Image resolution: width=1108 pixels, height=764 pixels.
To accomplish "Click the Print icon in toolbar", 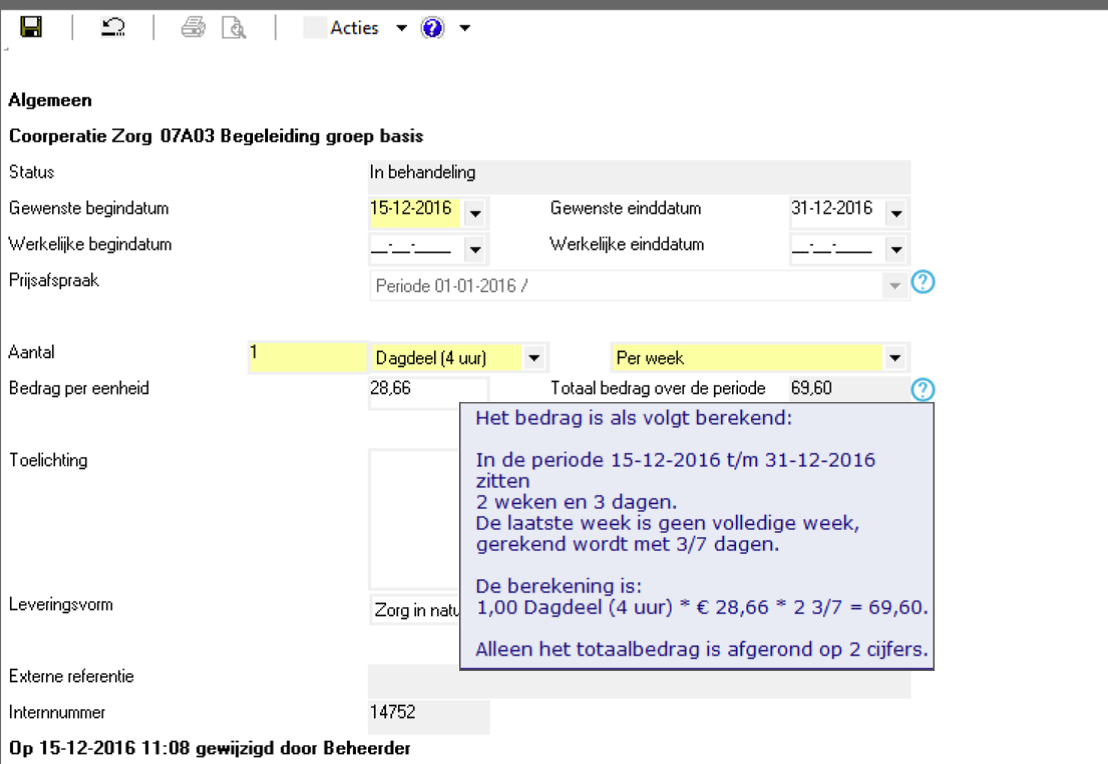I will (193, 28).
